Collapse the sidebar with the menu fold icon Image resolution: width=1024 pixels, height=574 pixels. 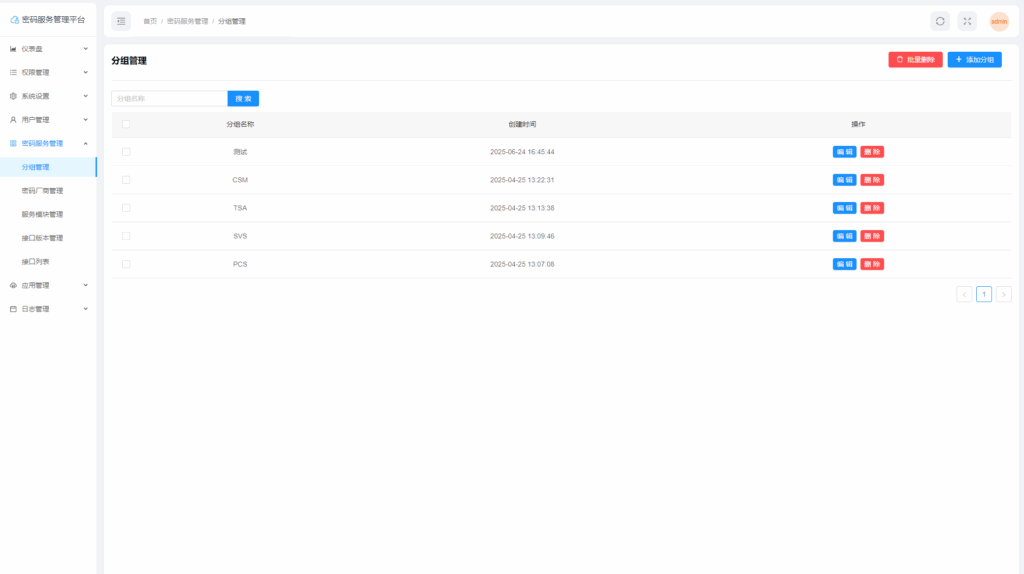121,21
